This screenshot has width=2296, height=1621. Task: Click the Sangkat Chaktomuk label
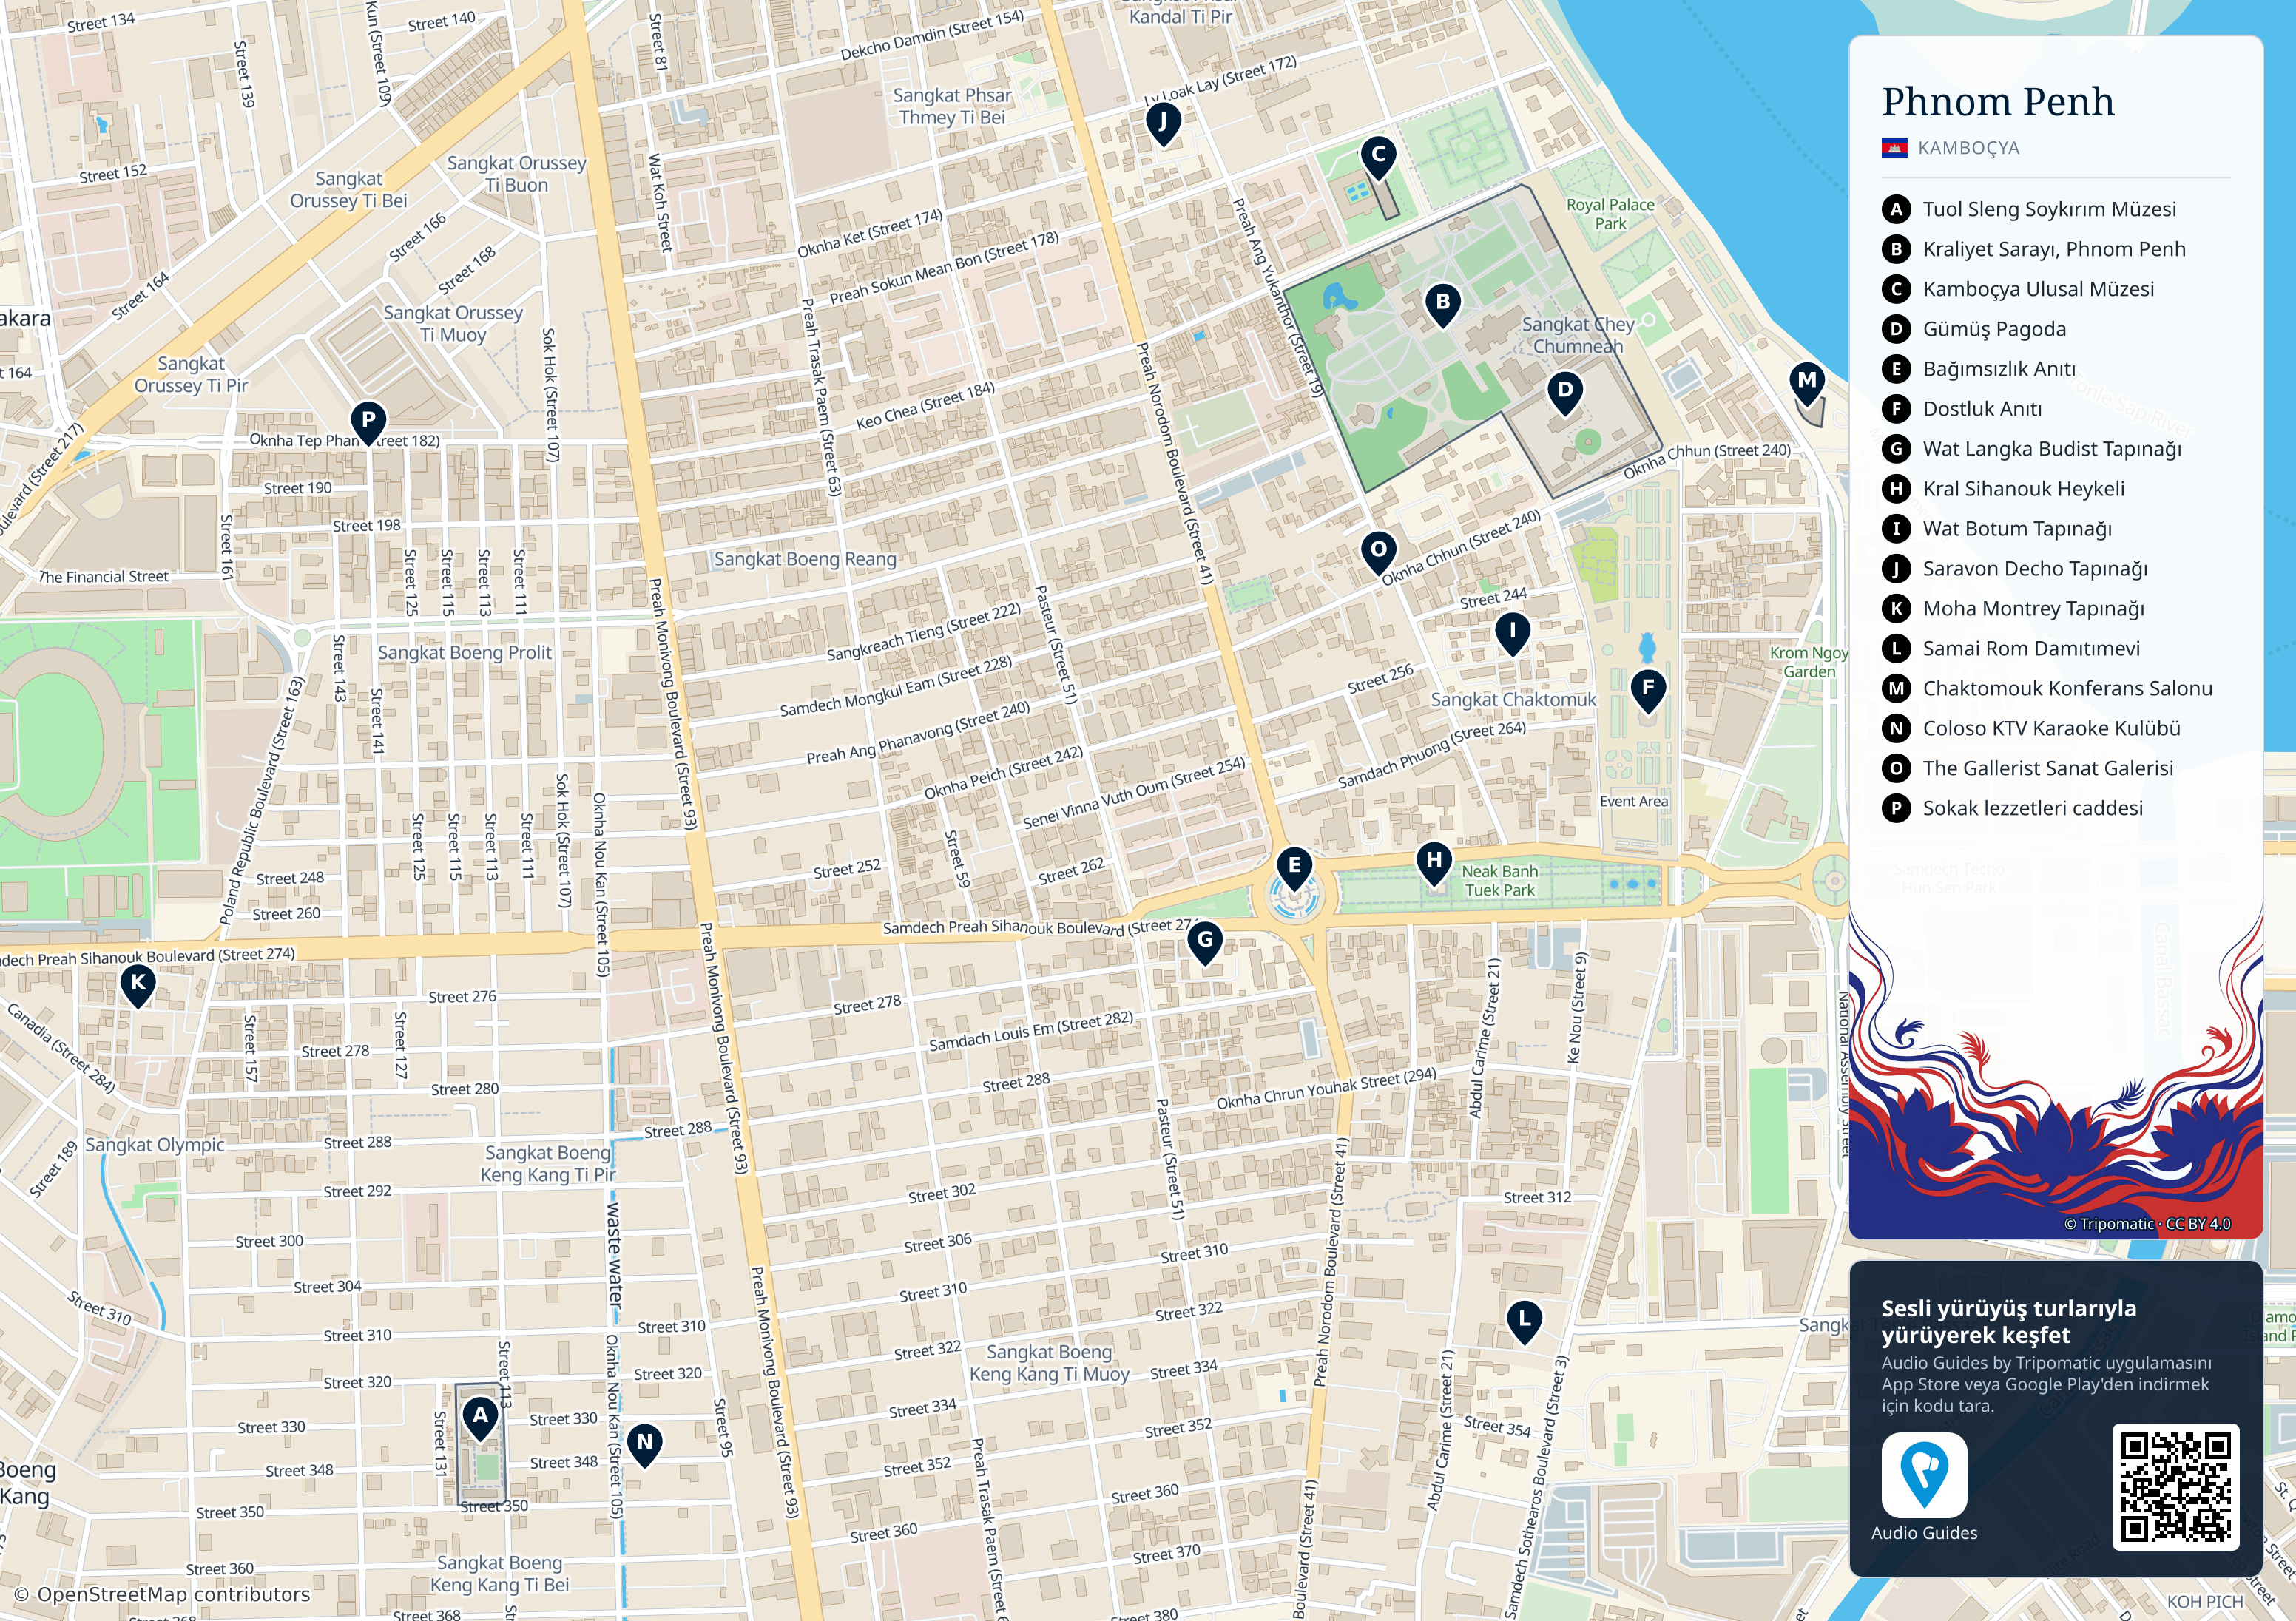point(1513,700)
